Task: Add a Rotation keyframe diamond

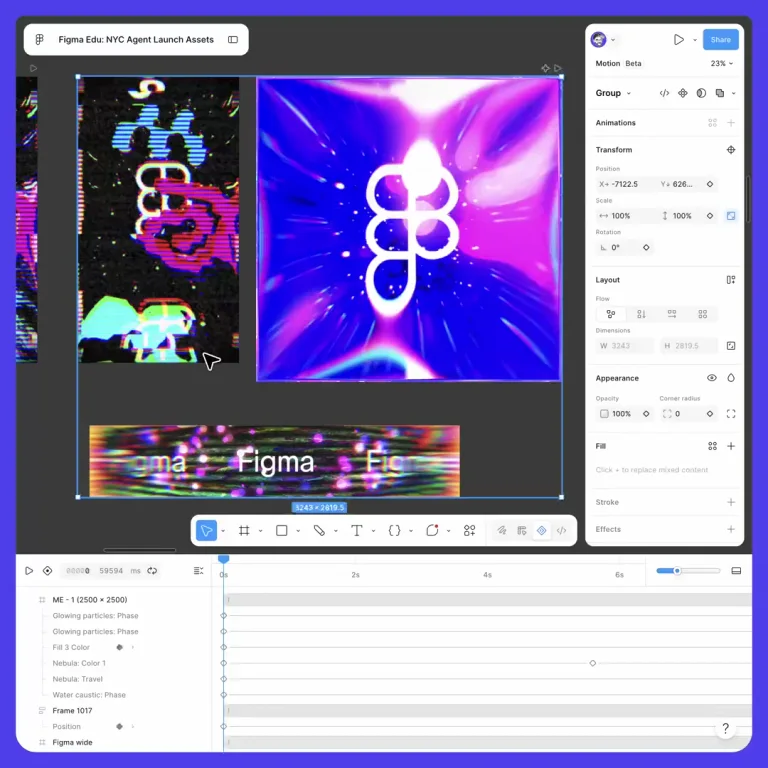Action: 646,247
